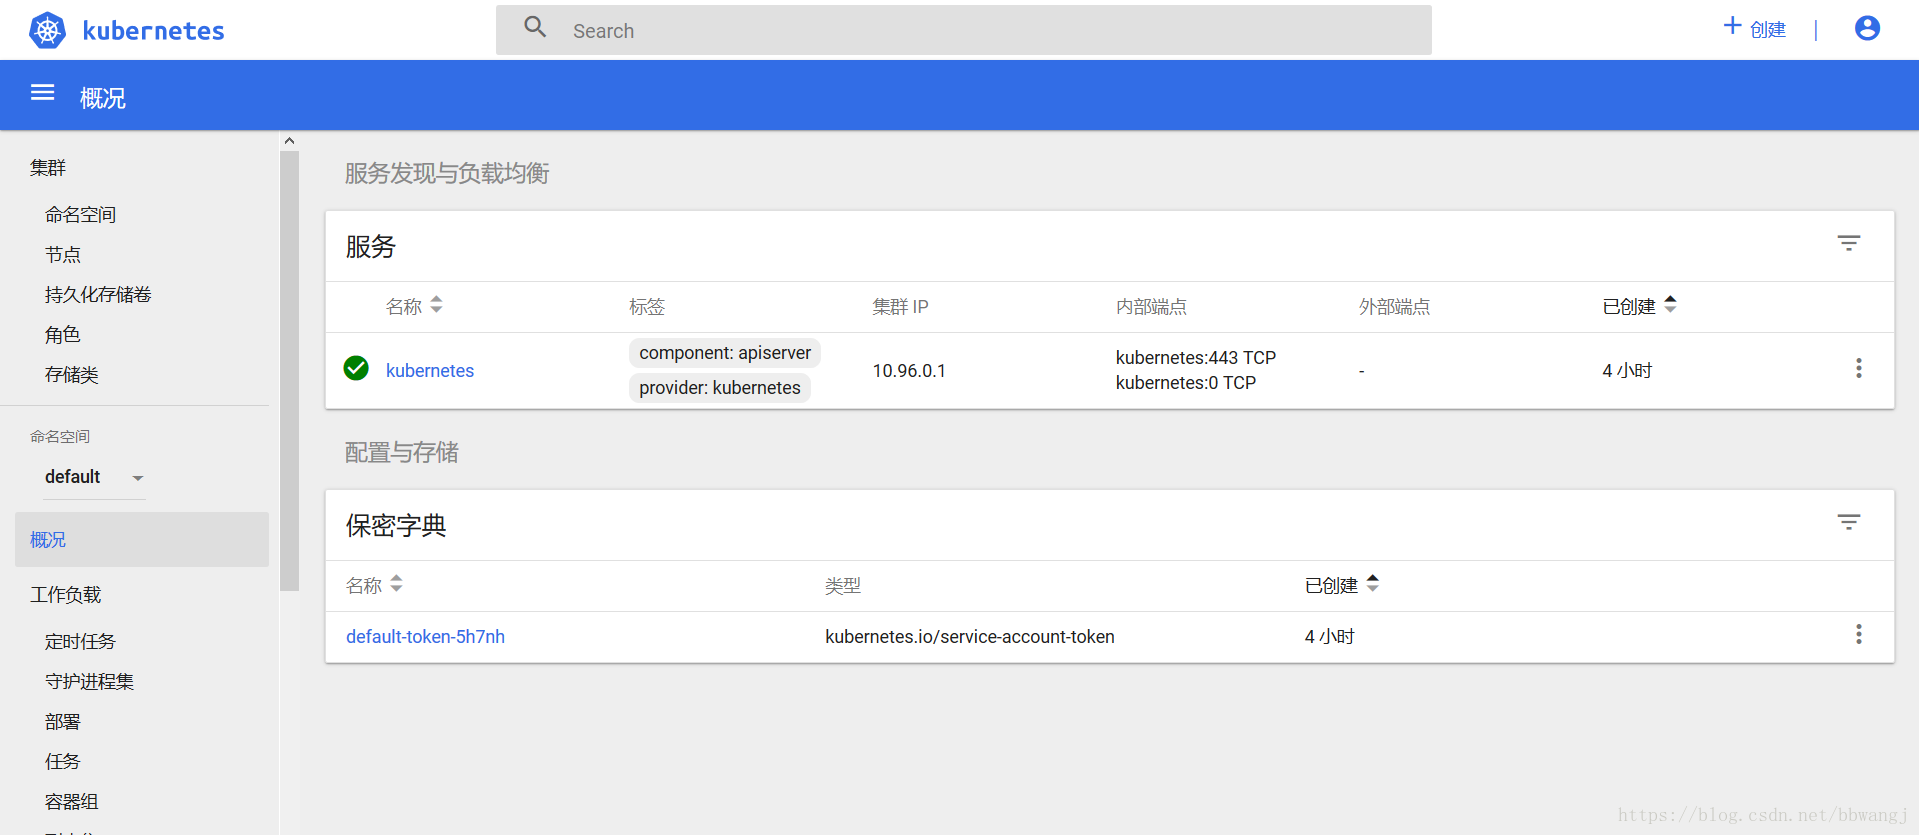Open 守护进程集 daemon sets page
The width and height of the screenshot is (1919, 835).
(x=89, y=681)
